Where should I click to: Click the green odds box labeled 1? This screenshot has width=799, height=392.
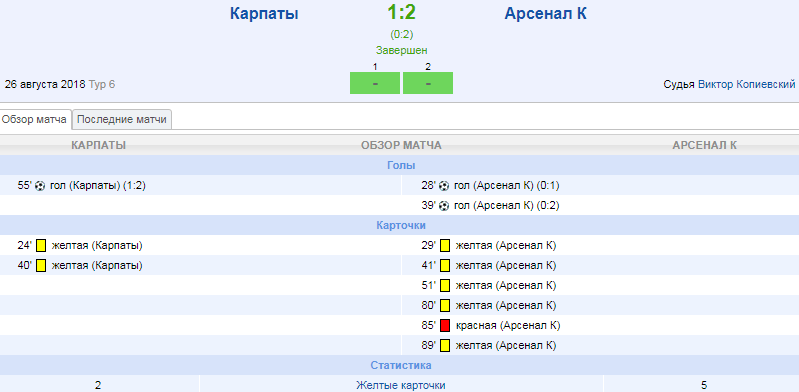tap(375, 83)
